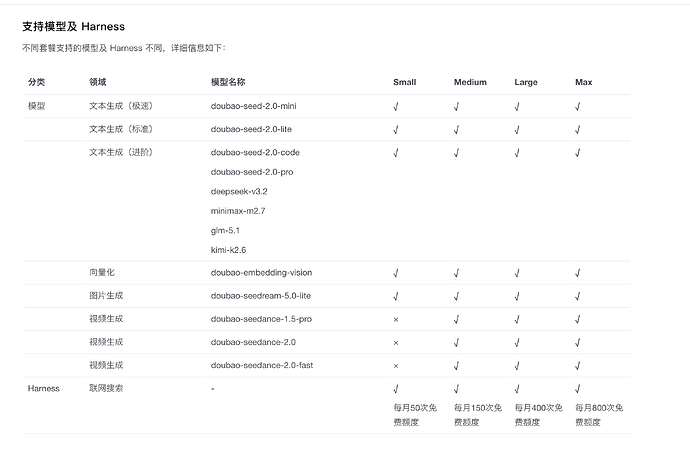
Task: Select minimax-m2.7 model name
Action: tap(238, 211)
